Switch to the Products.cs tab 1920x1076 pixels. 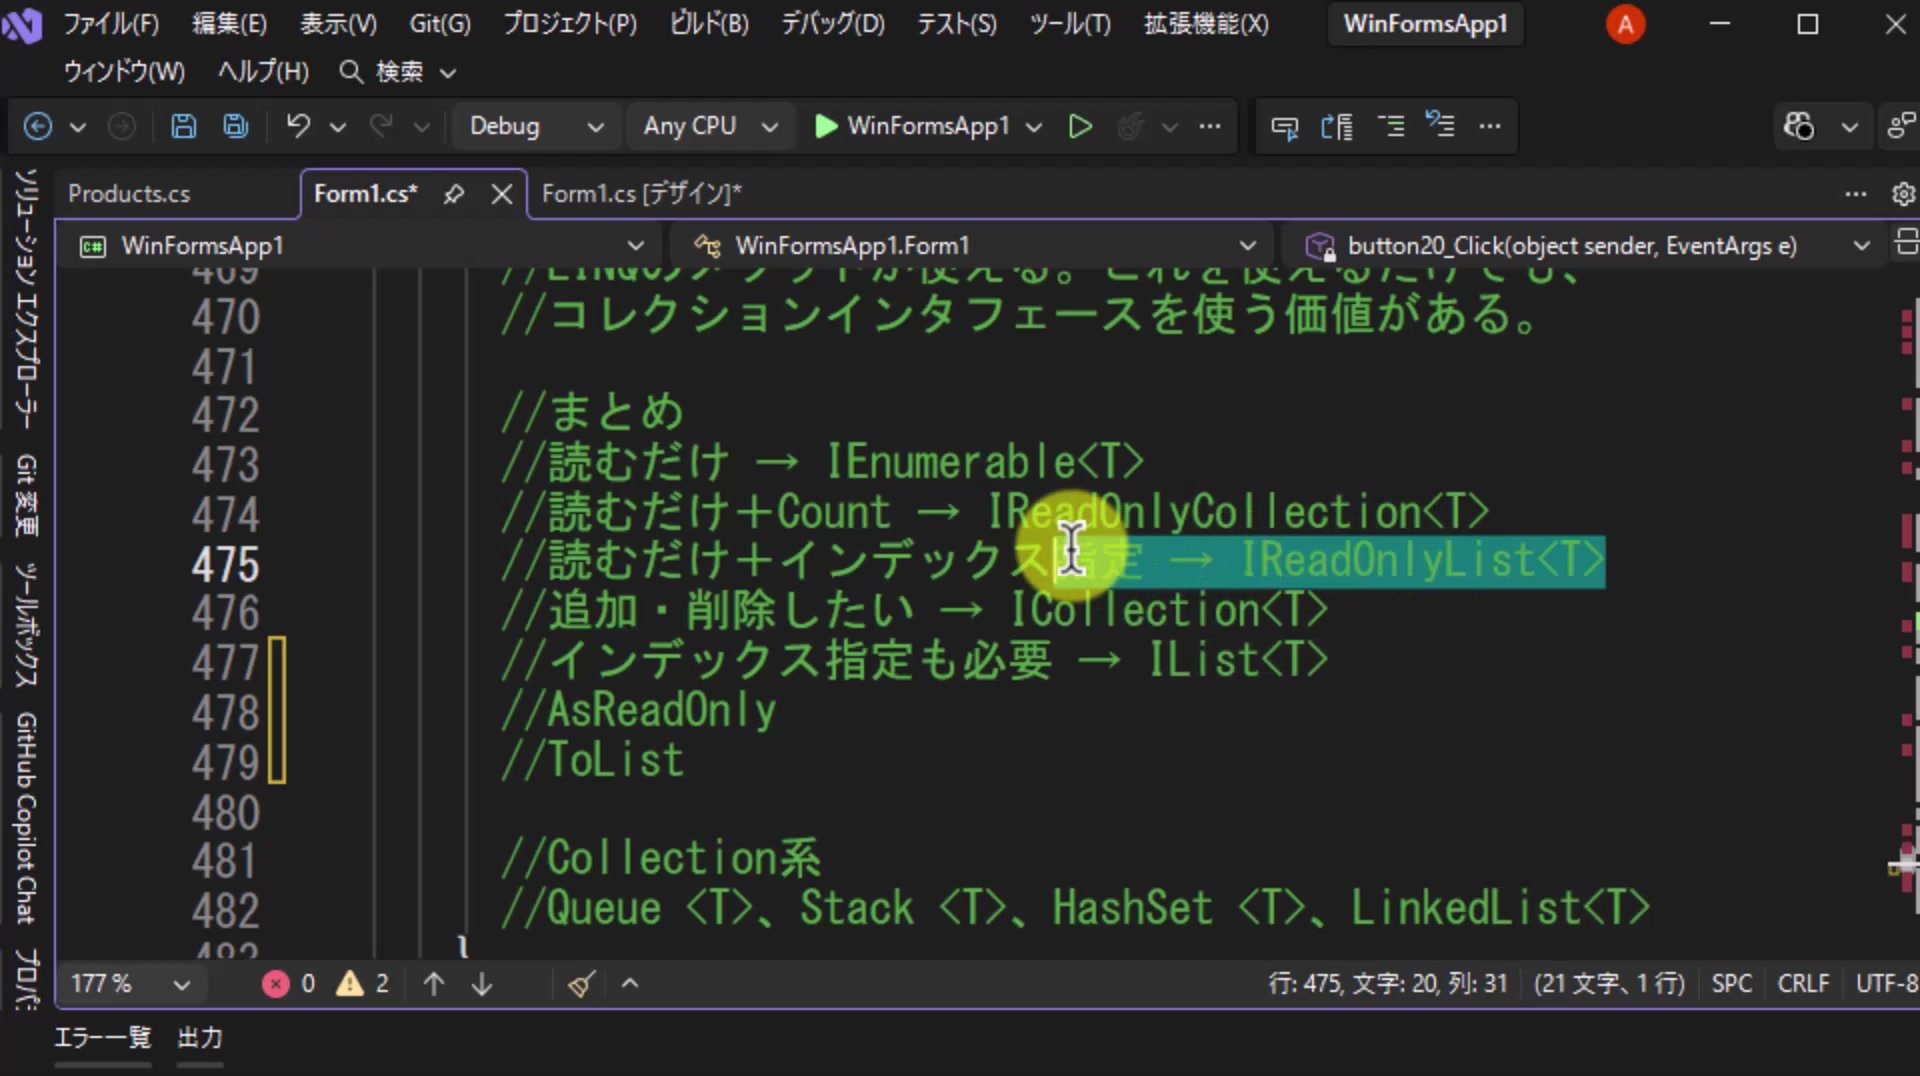129,194
